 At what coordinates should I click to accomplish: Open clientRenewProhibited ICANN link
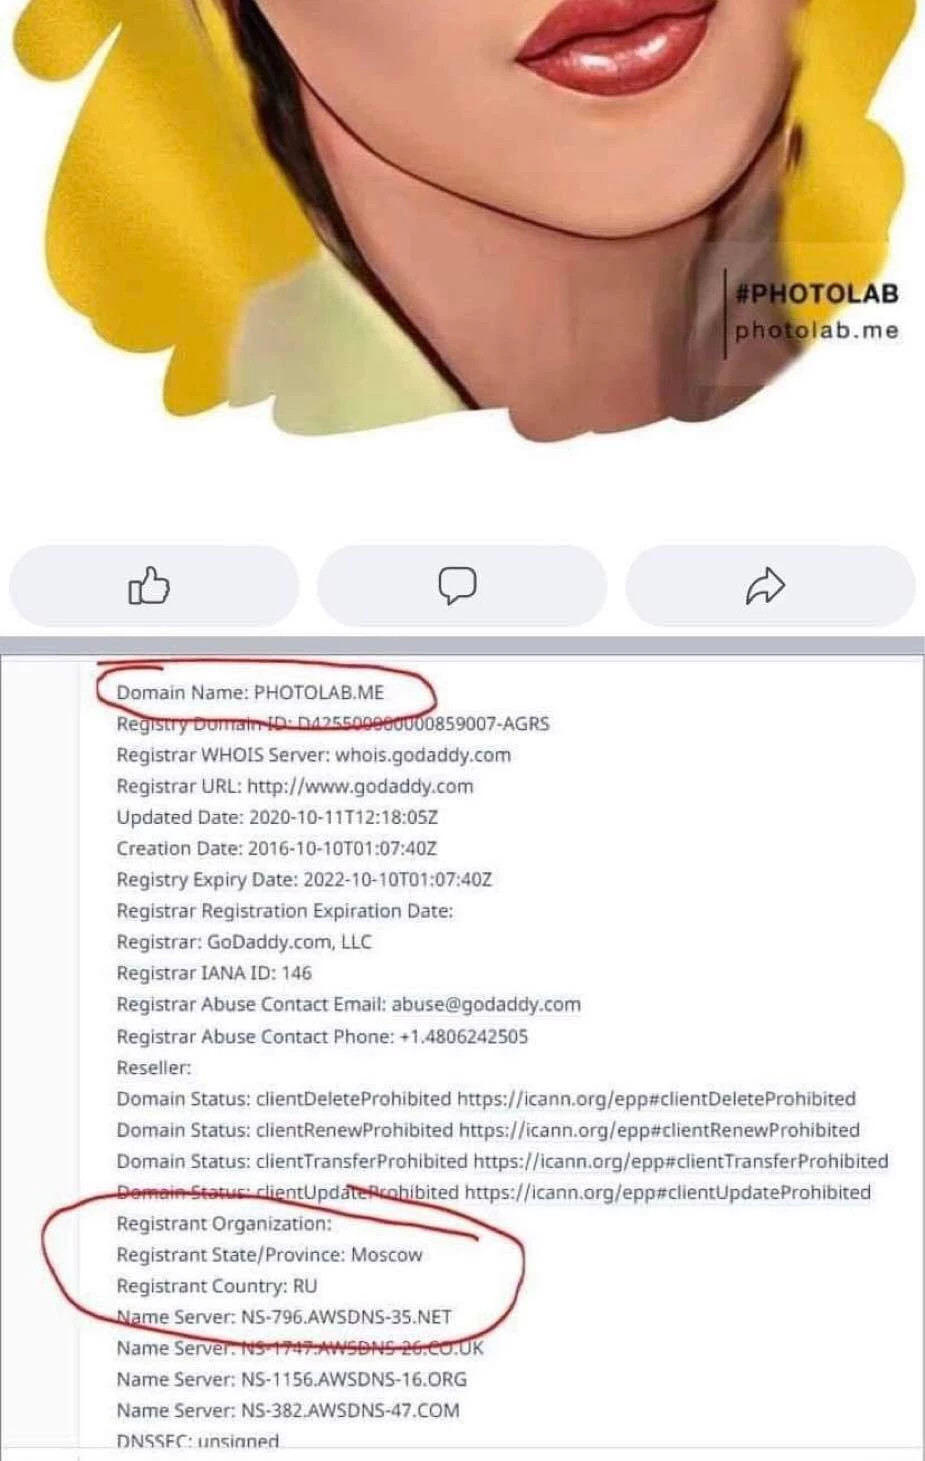tap(659, 1129)
